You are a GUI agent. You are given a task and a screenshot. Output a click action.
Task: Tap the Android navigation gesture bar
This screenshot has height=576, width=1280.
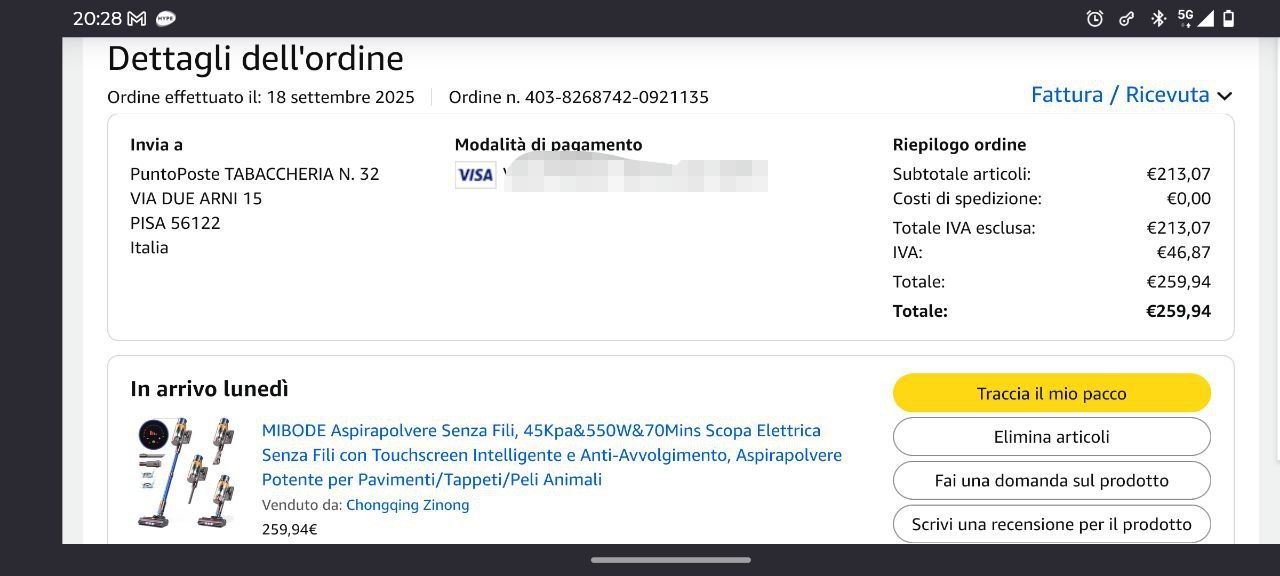(x=671, y=560)
